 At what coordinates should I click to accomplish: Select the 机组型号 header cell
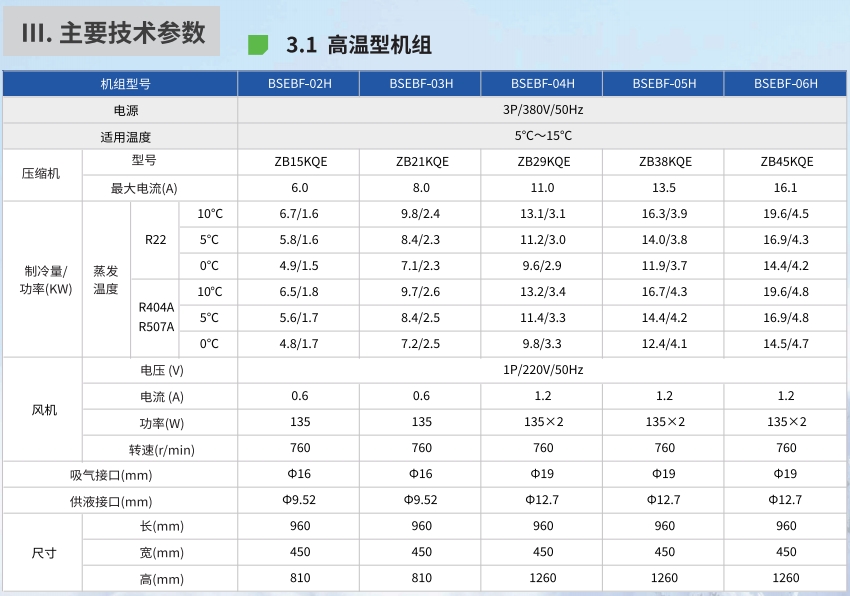[120, 84]
